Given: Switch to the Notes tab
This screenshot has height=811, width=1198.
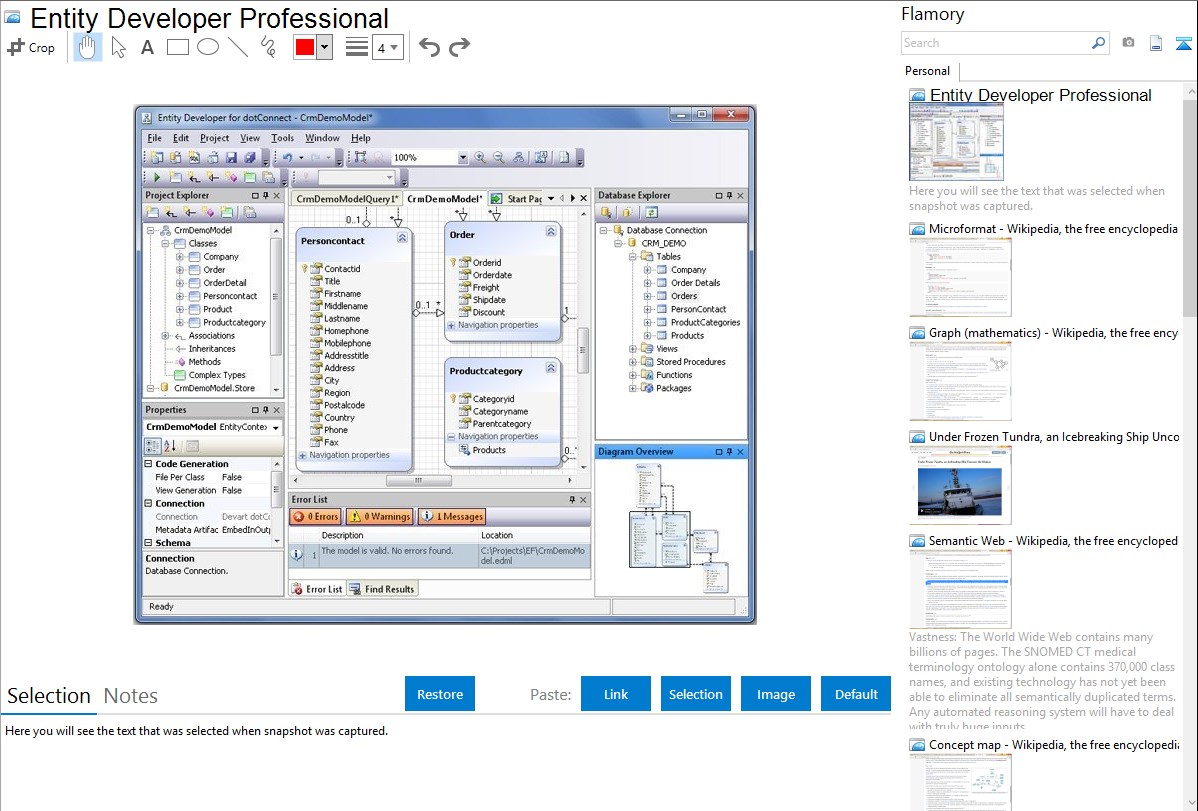Looking at the screenshot, I should (131, 696).
